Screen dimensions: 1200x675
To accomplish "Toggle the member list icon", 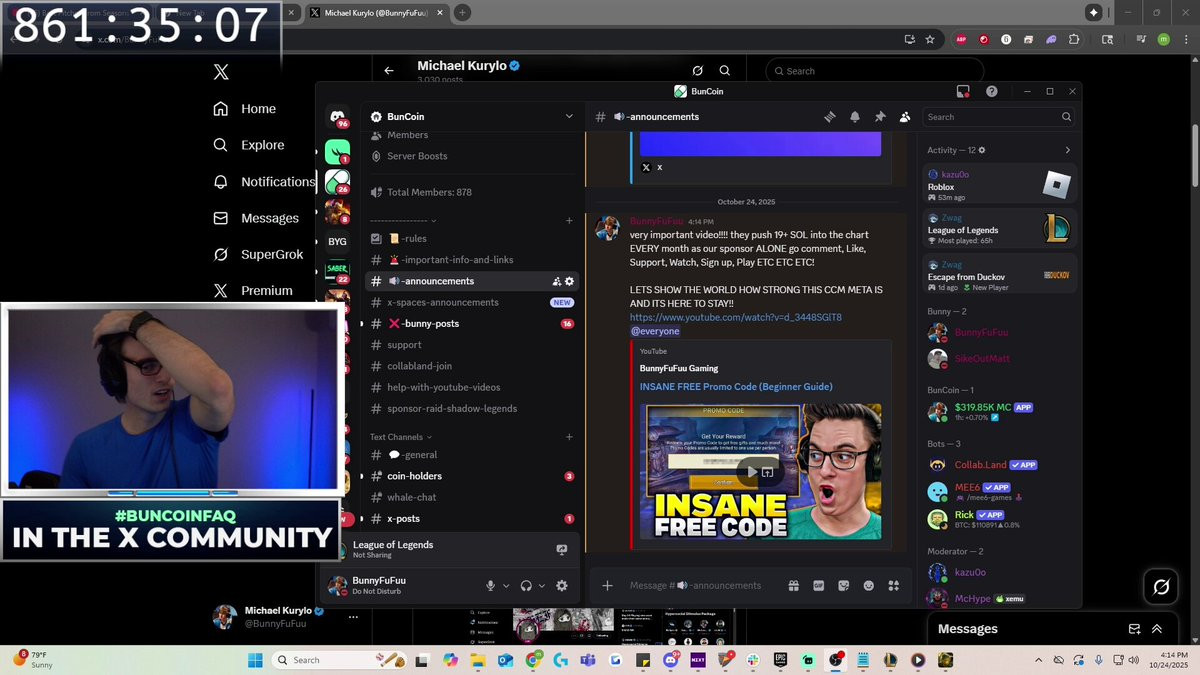I will (905, 117).
